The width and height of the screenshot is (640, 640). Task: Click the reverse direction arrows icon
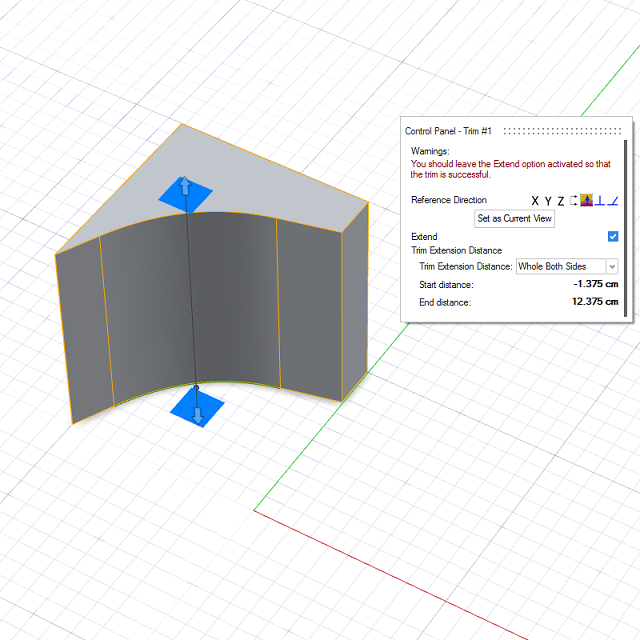coord(574,200)
